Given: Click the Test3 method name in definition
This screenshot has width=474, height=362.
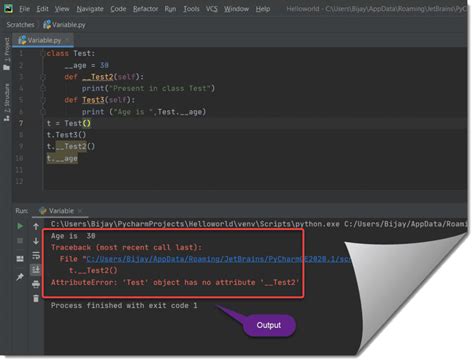Looking at the screenshot, I should point(93,100).
